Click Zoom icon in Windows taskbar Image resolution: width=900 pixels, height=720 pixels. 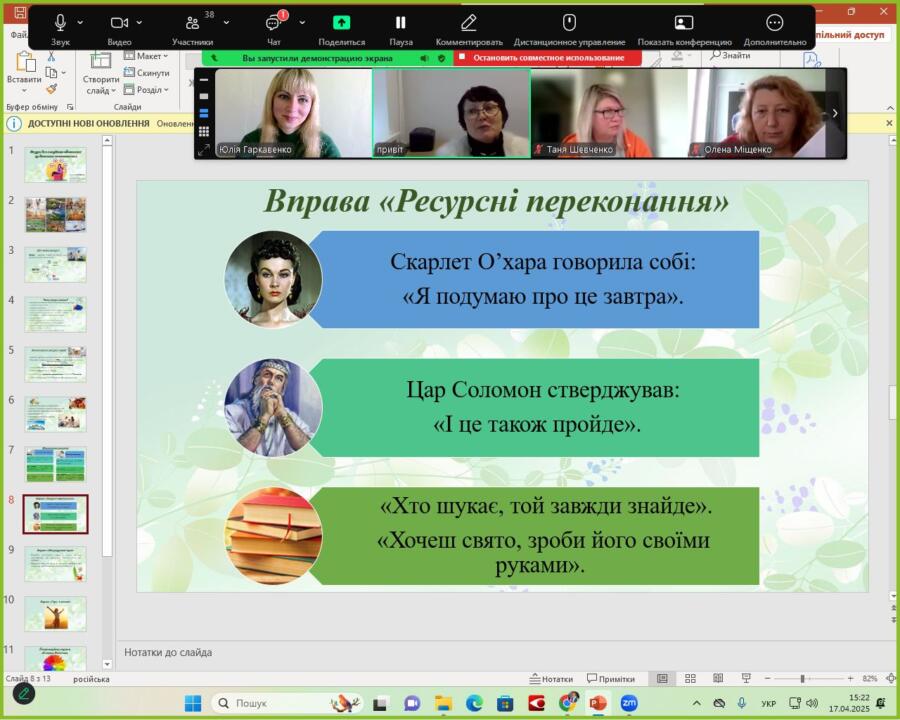(x=629, y=703)
